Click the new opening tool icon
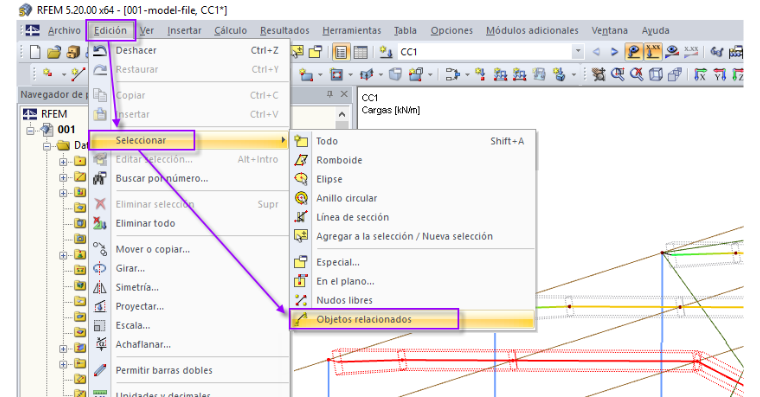The height and width of the screenshot is (397, 760). click(x=336, y=74)
